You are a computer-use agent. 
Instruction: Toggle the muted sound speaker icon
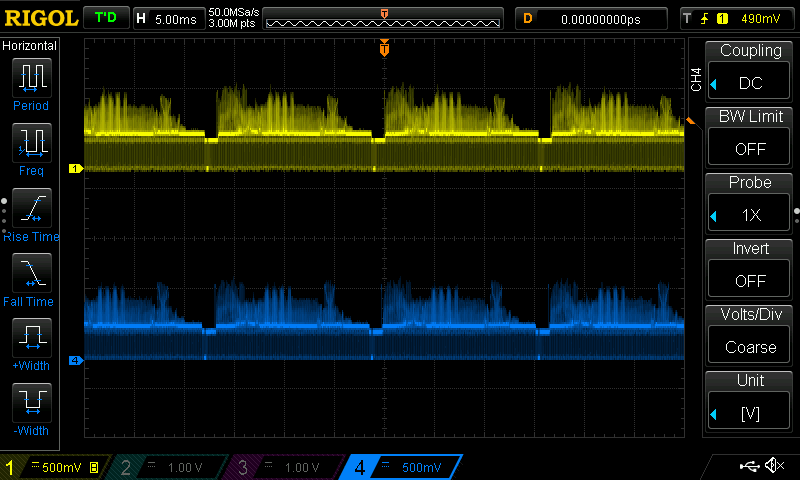pos(774,465)
